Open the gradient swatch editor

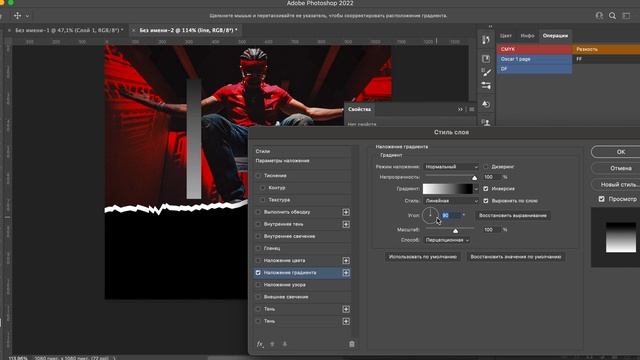pyautogui.click(x=448, y=189)
